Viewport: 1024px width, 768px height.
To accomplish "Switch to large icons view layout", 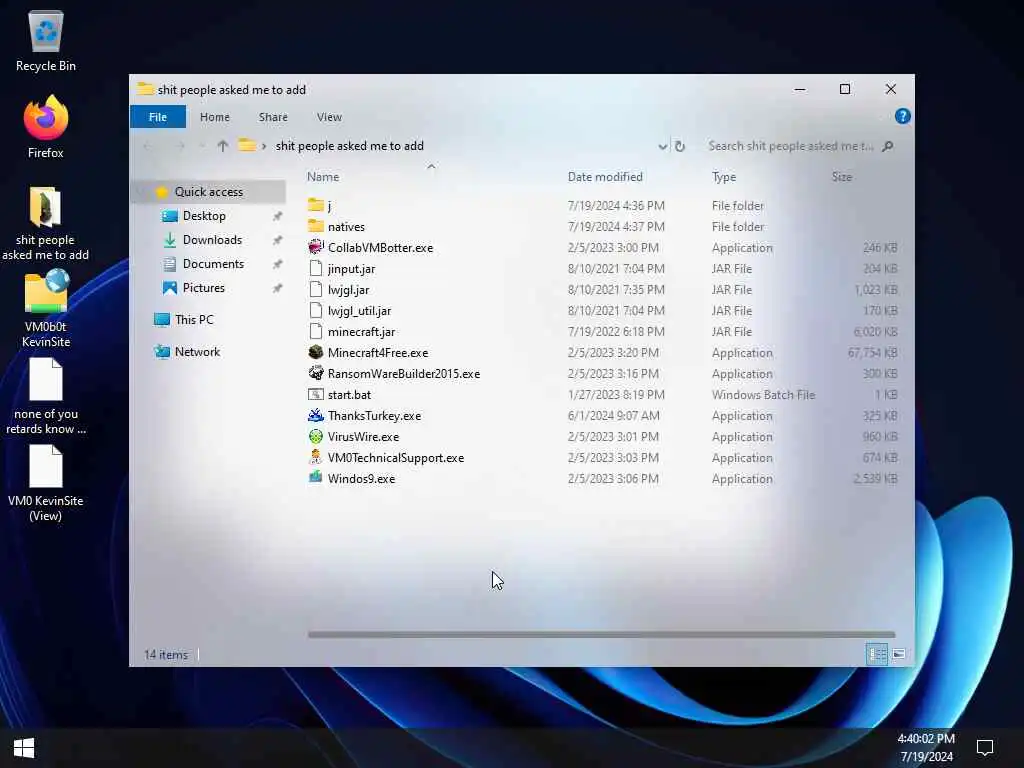I will (899, 654).
